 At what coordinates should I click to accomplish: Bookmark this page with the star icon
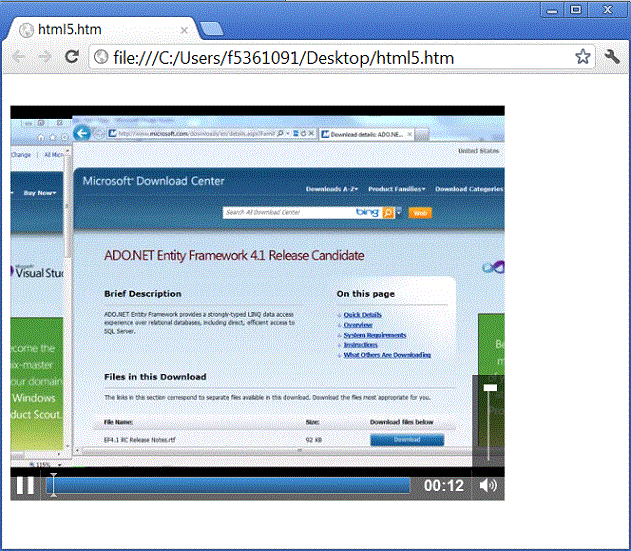583,57
